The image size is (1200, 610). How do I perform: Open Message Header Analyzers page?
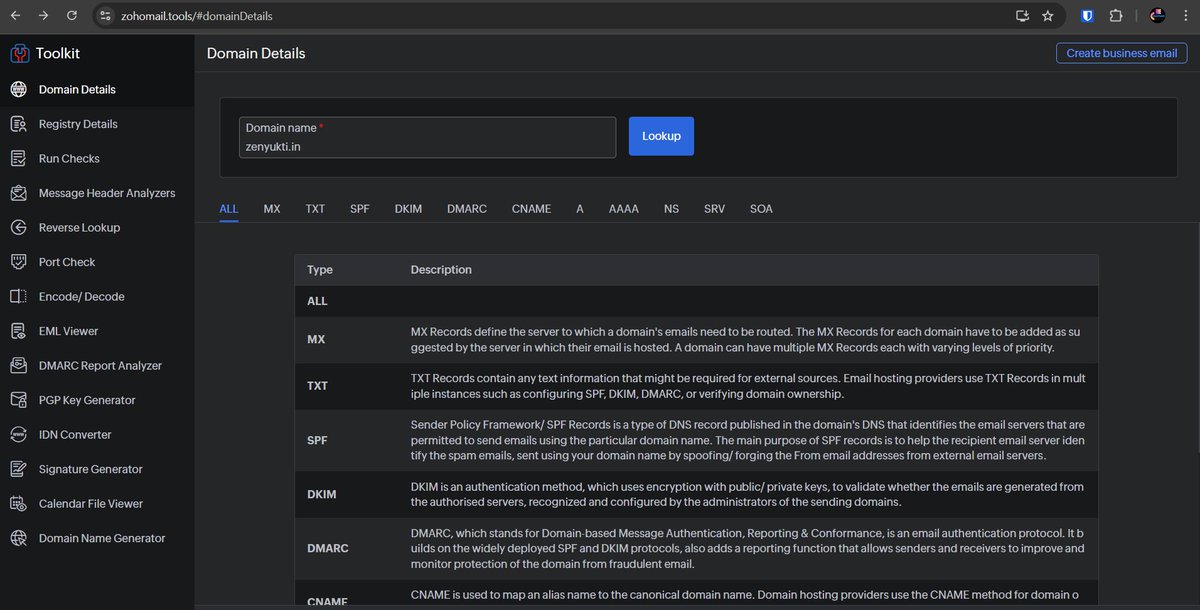coord(107,193)
